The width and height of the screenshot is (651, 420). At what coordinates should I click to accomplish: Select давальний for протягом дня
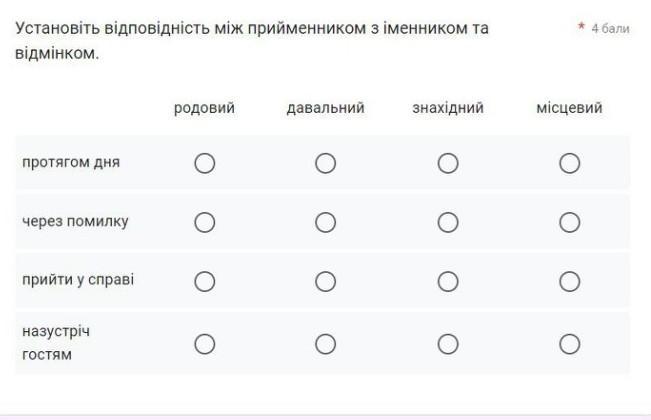tap(325, 163)
